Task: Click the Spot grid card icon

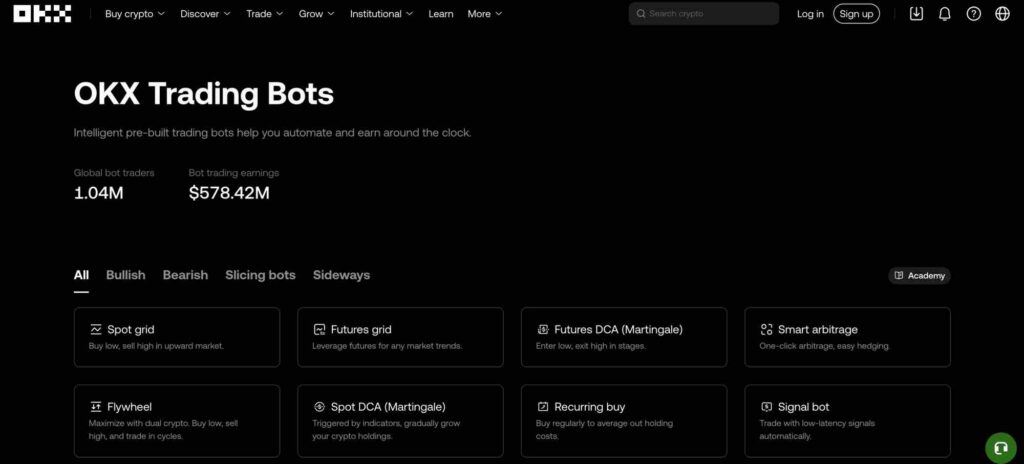Action: pos(96,329)
